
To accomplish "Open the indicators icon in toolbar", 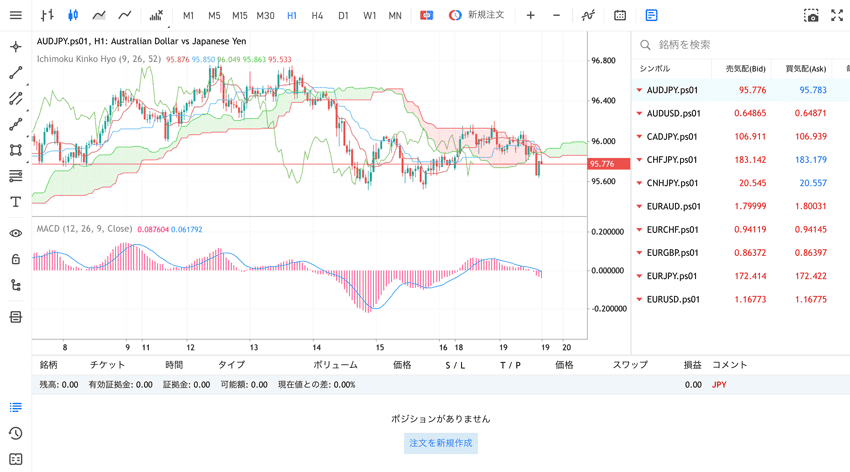I will tap(156, 15).
